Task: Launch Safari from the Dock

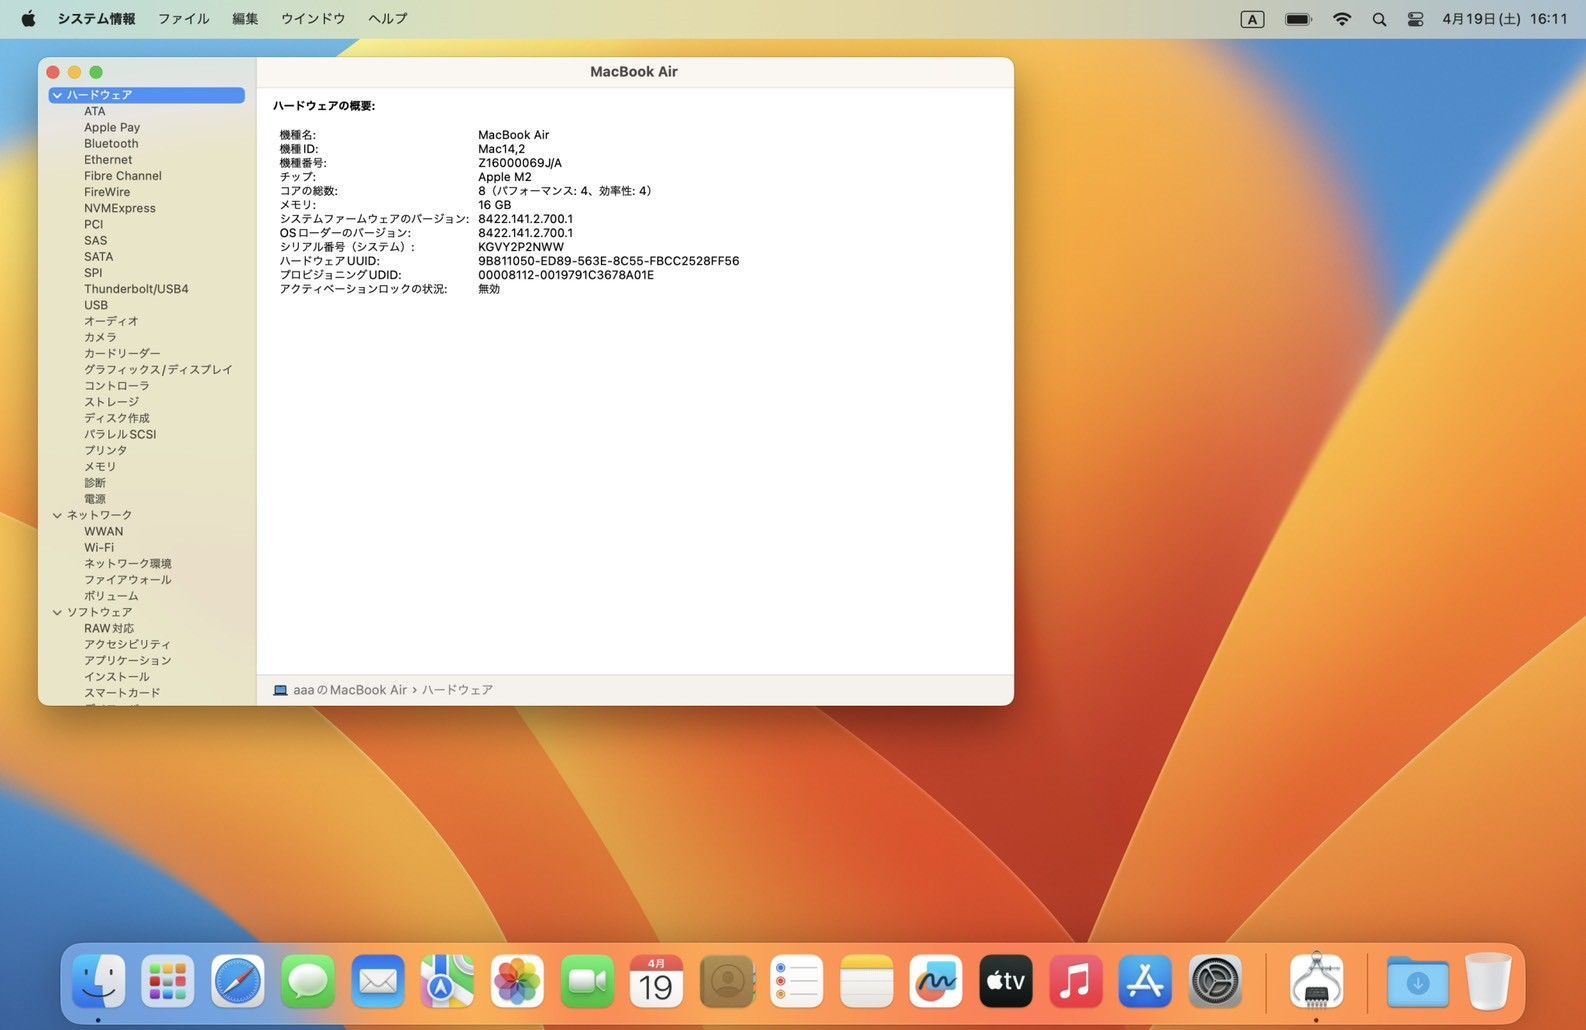Action: point(238,981)
